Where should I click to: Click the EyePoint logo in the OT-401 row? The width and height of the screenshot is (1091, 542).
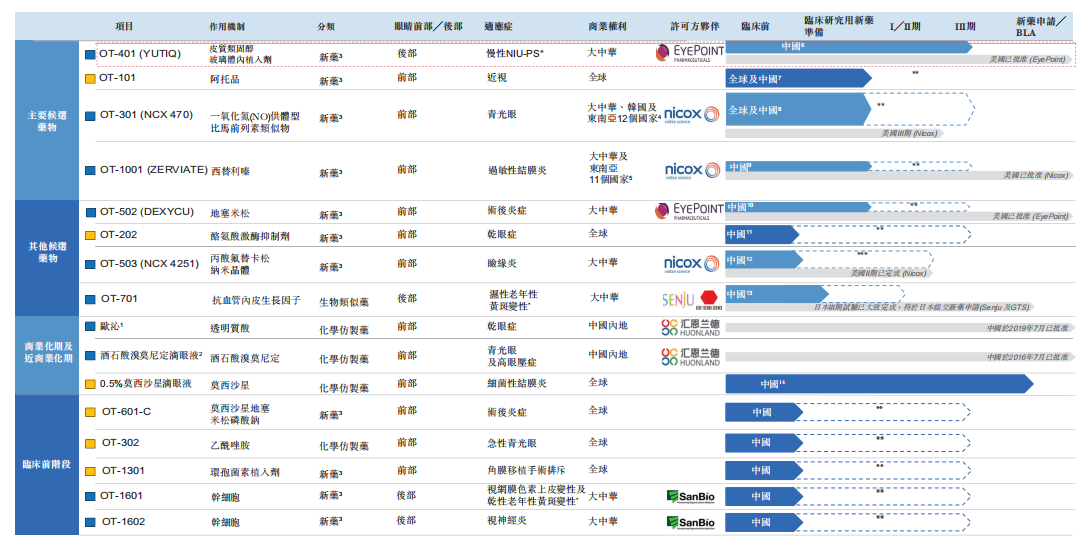688,53
